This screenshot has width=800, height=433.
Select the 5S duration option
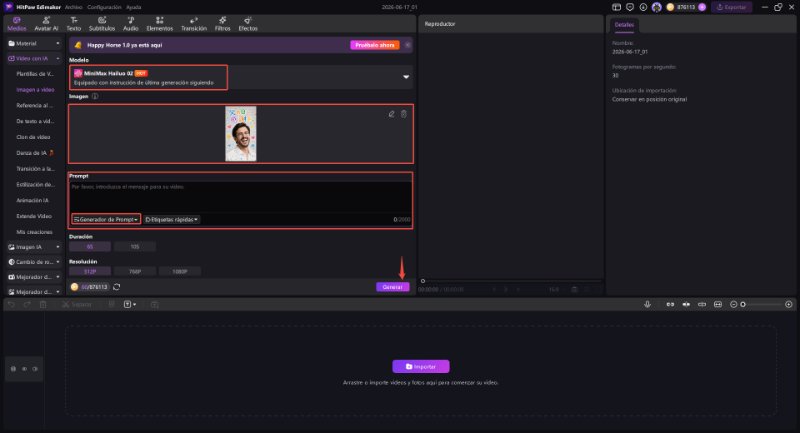tap(90, 247)
